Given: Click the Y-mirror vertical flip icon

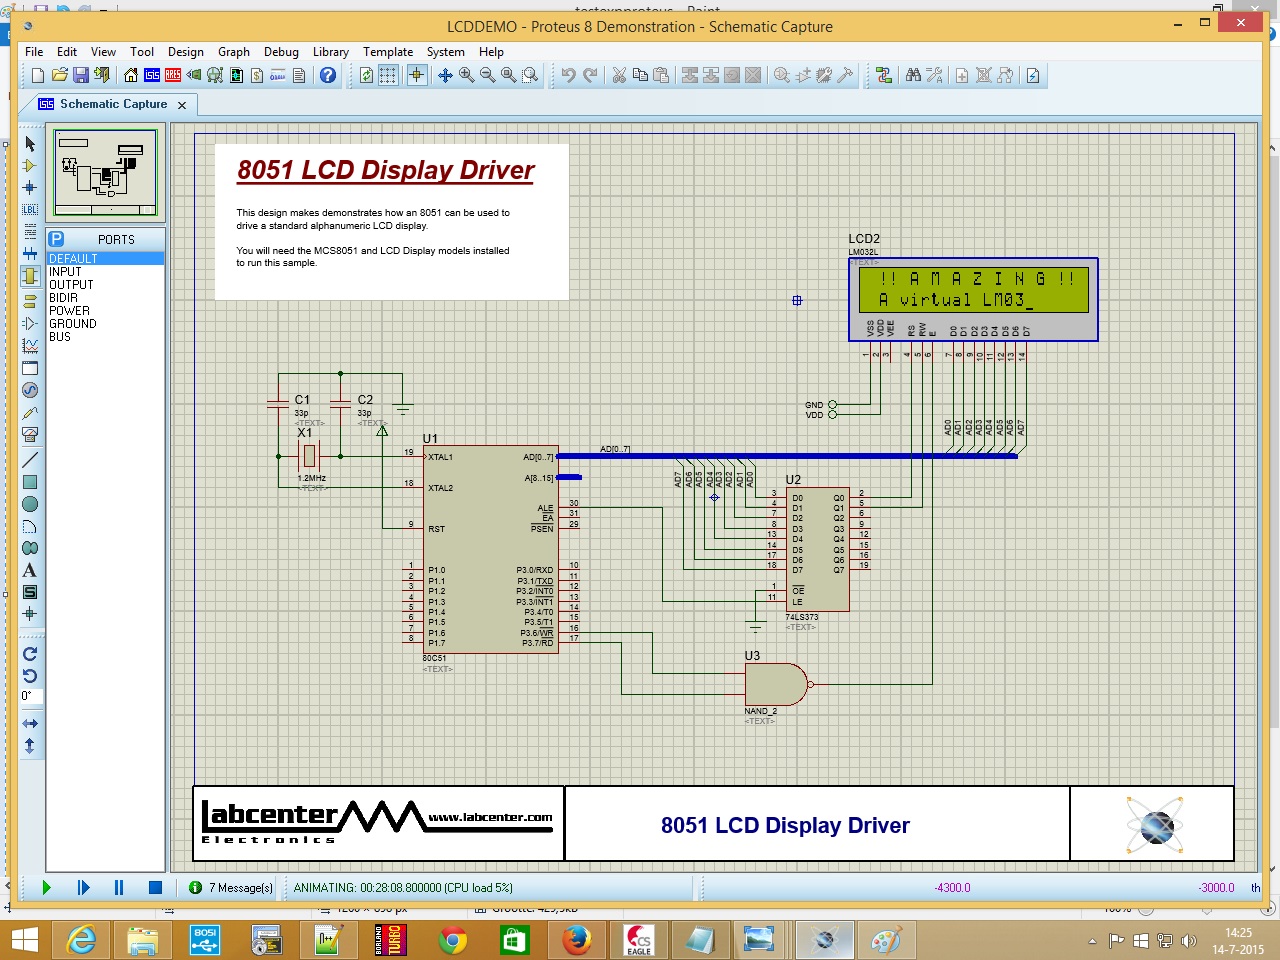Looking at the screenshot, I should (x=30, y=745).
